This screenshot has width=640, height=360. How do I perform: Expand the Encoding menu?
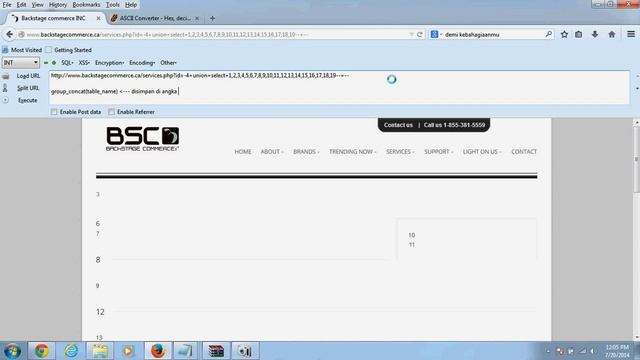(x=142, y=63)
